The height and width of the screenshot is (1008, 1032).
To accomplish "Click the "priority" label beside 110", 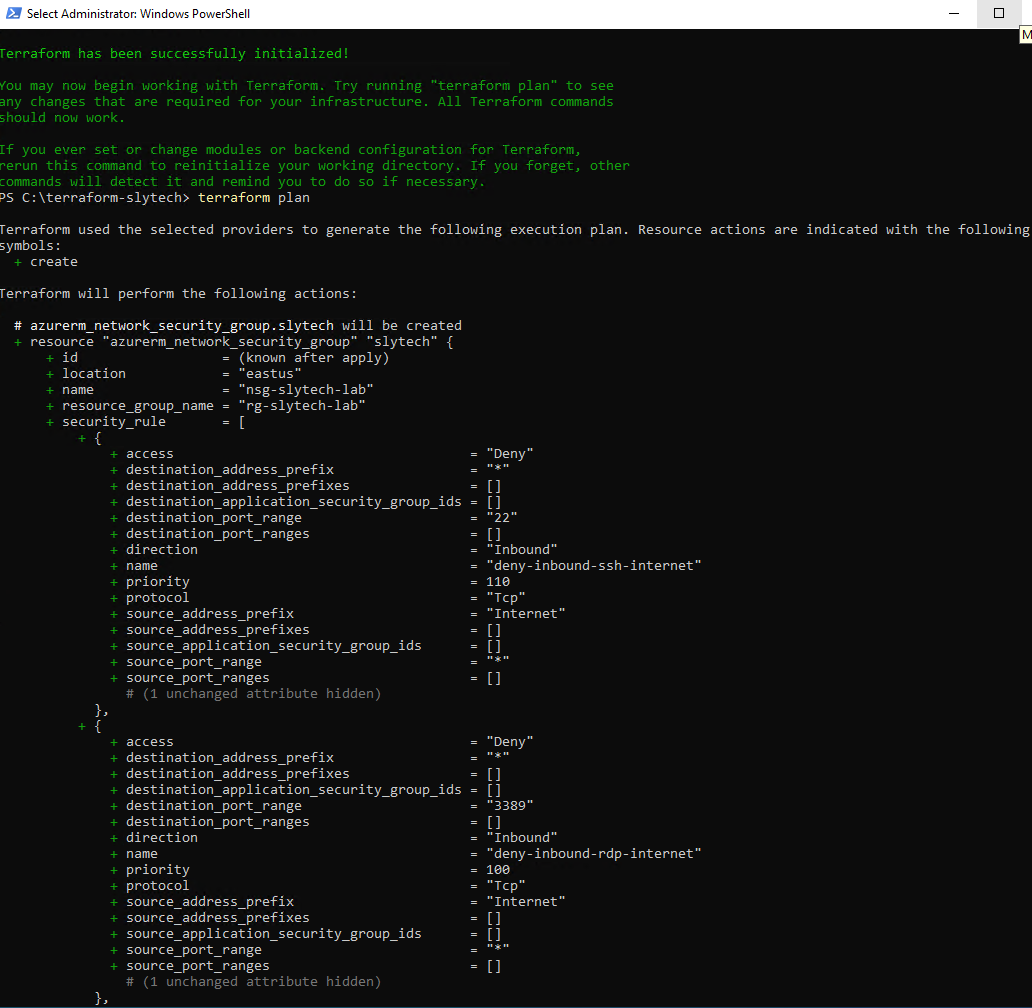I will pyautogui.click(x=157, y=582).
